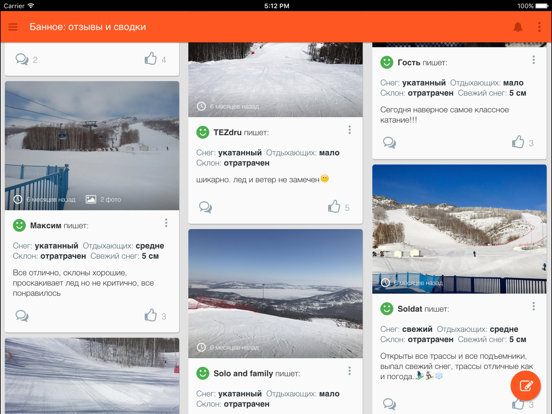This screenshot has width=552, height=414.
Task: Tap the green smiley next to Solo and family
Action: pyautogui.click(x=203, y=373)
